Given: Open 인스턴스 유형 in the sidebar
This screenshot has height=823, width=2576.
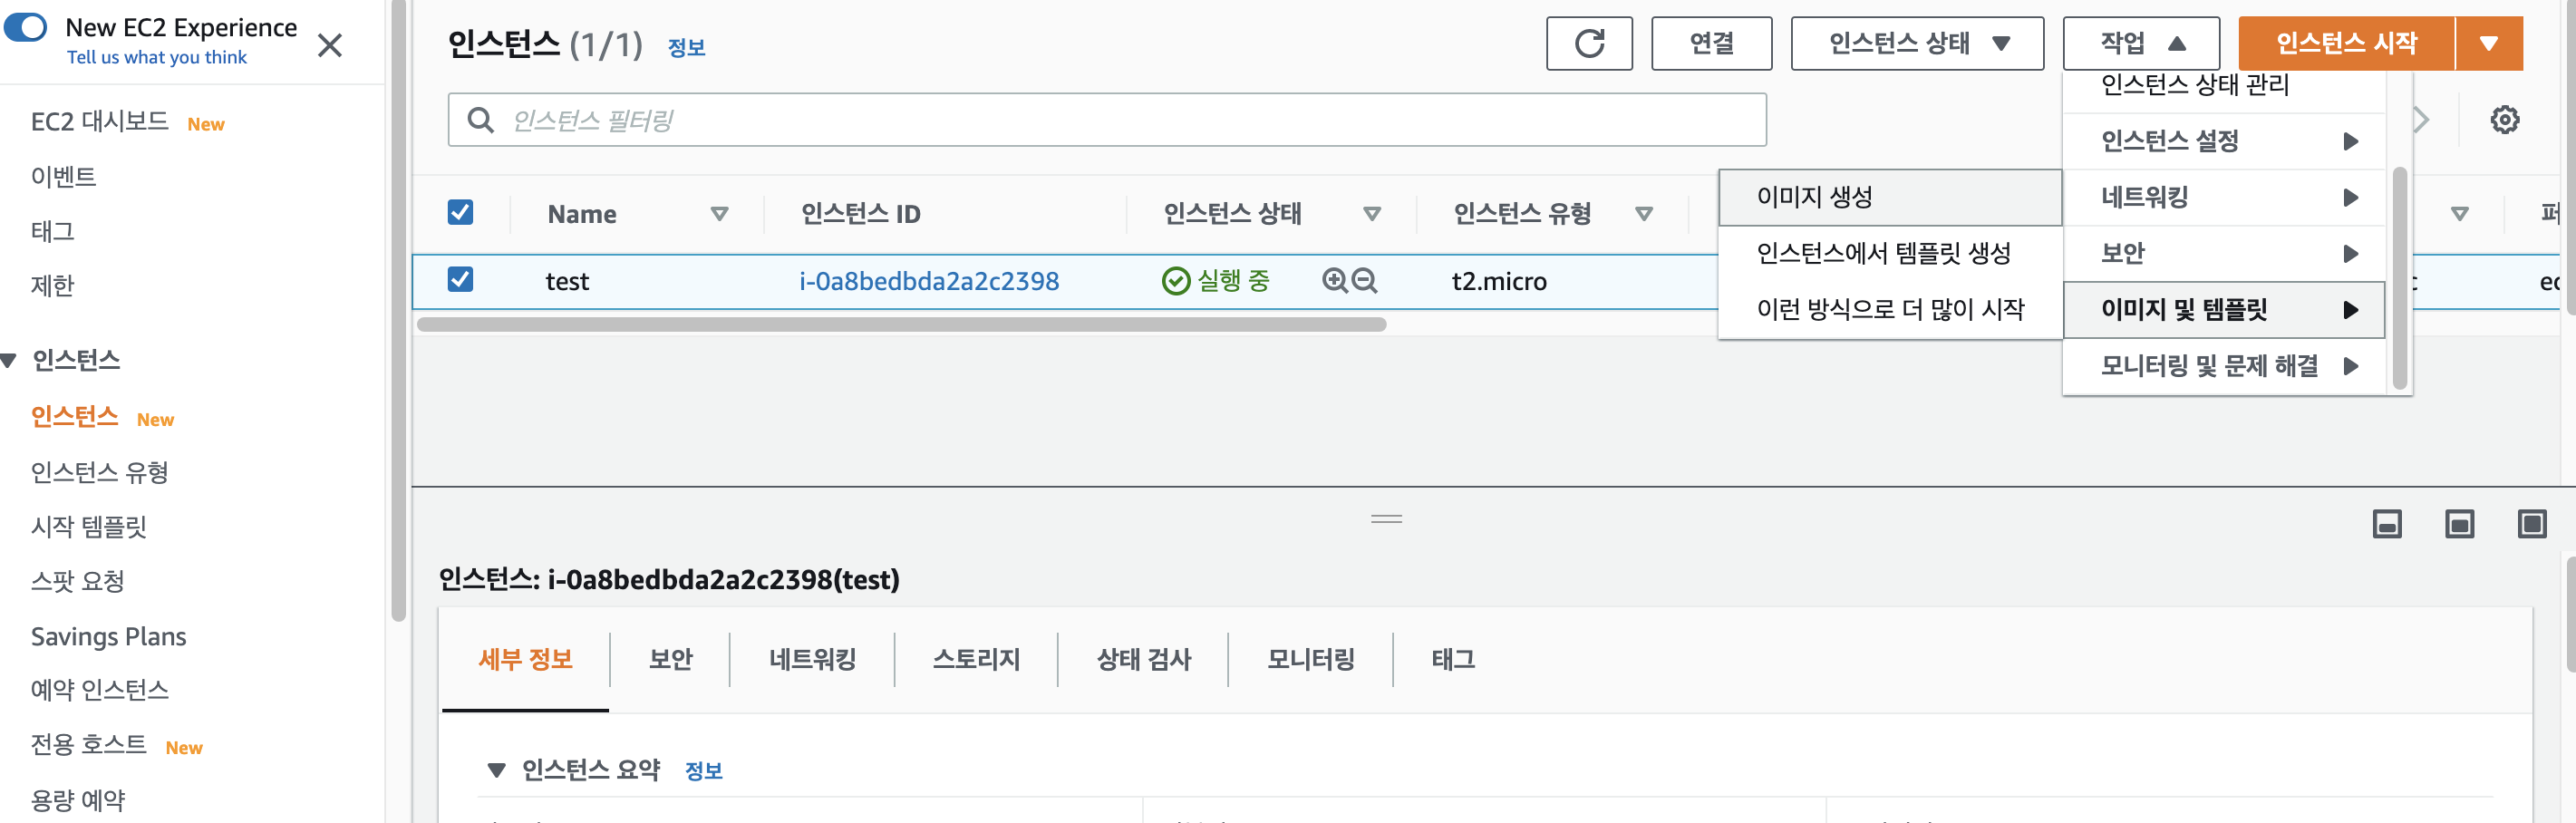Looking at the screenshot, I should click(99, 472).
